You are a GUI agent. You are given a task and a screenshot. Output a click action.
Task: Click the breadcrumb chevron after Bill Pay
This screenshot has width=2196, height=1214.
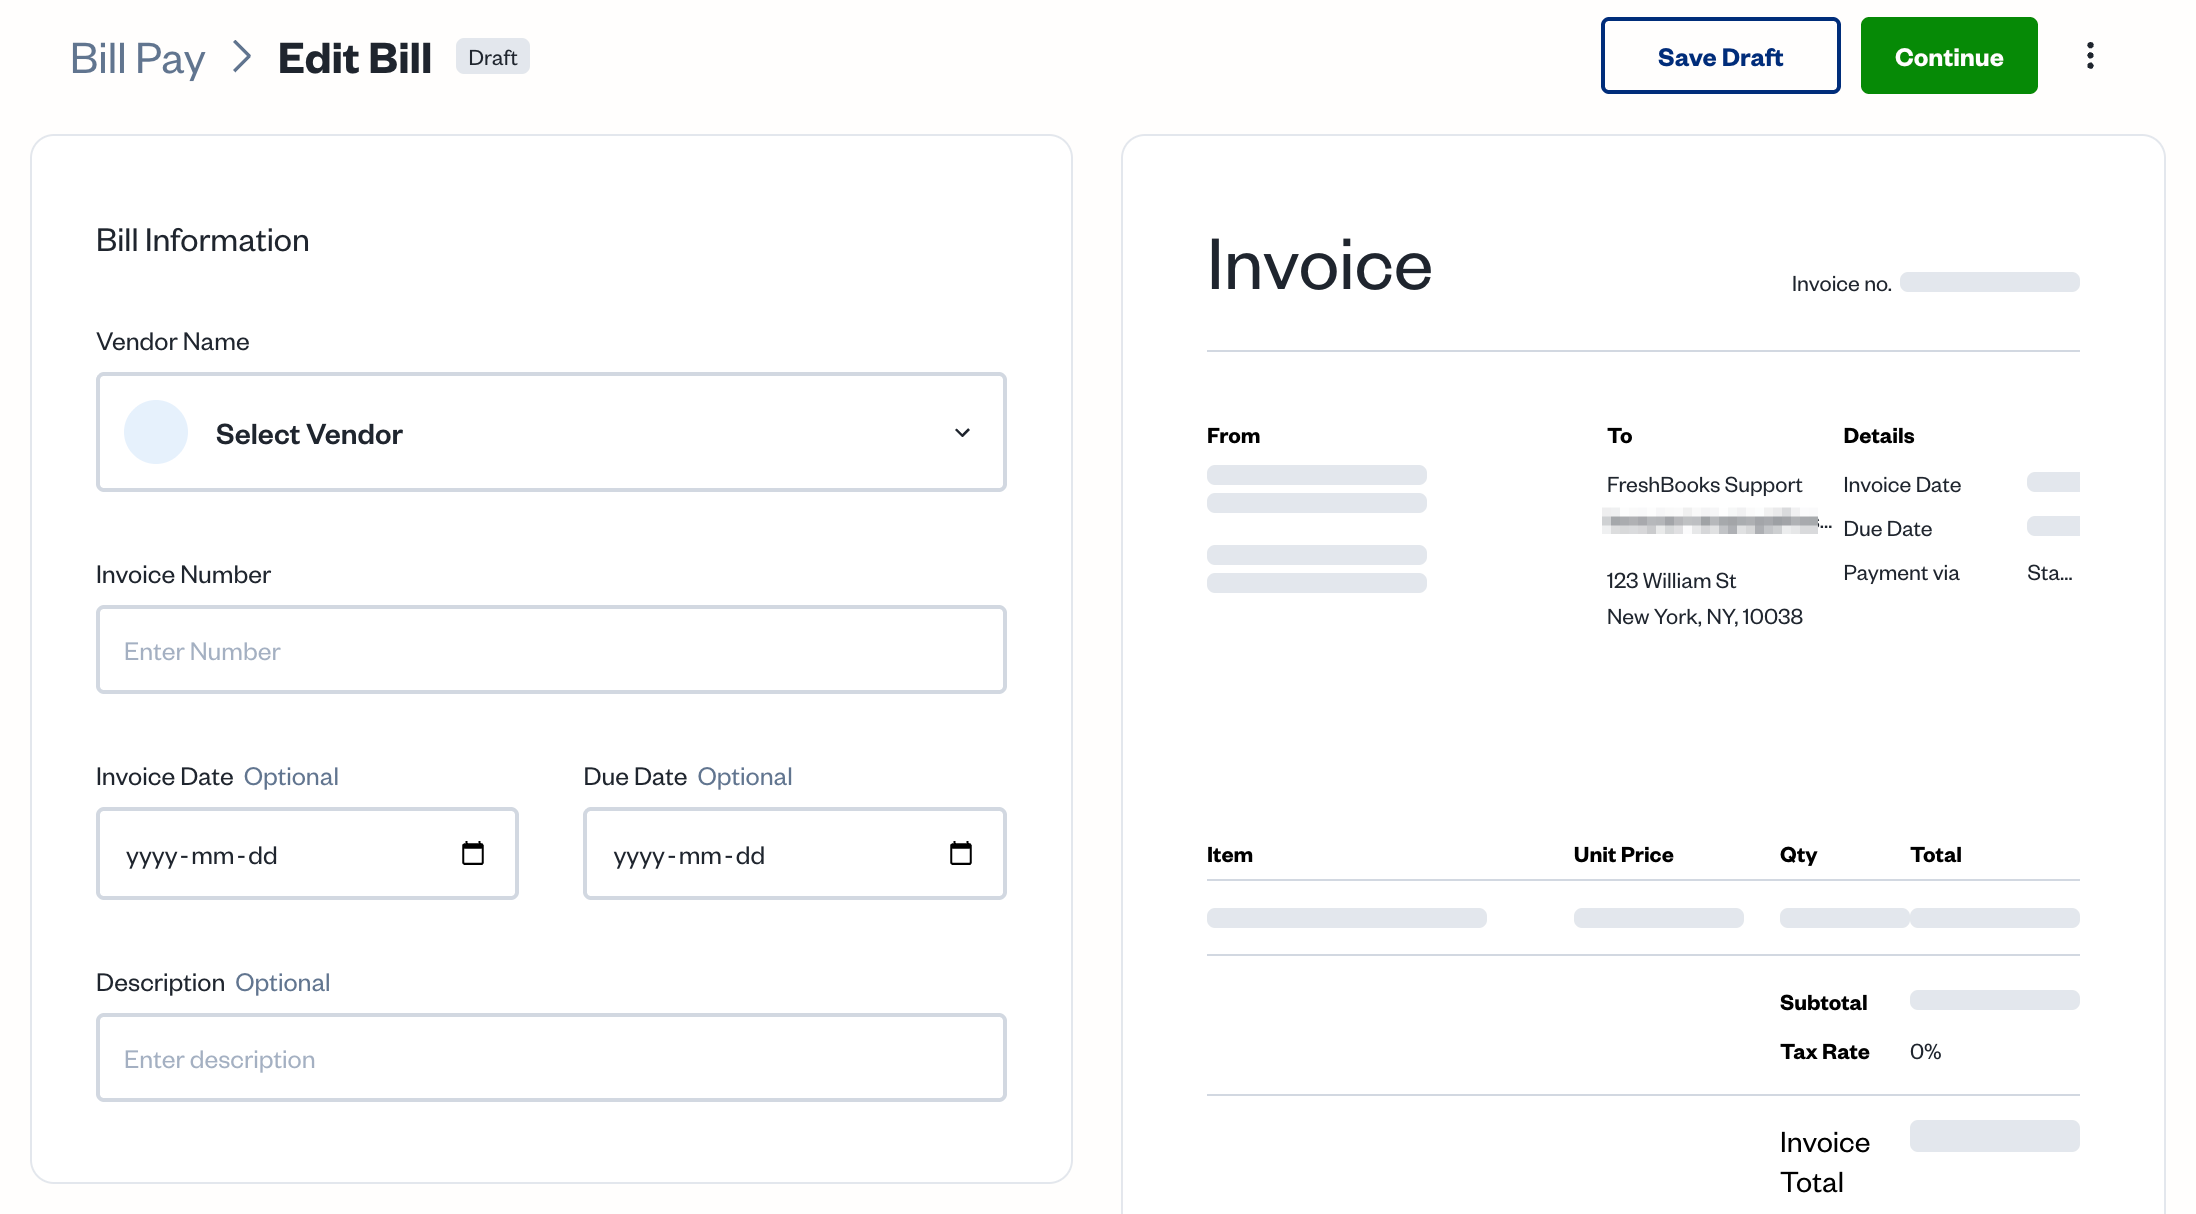point(241,57)
